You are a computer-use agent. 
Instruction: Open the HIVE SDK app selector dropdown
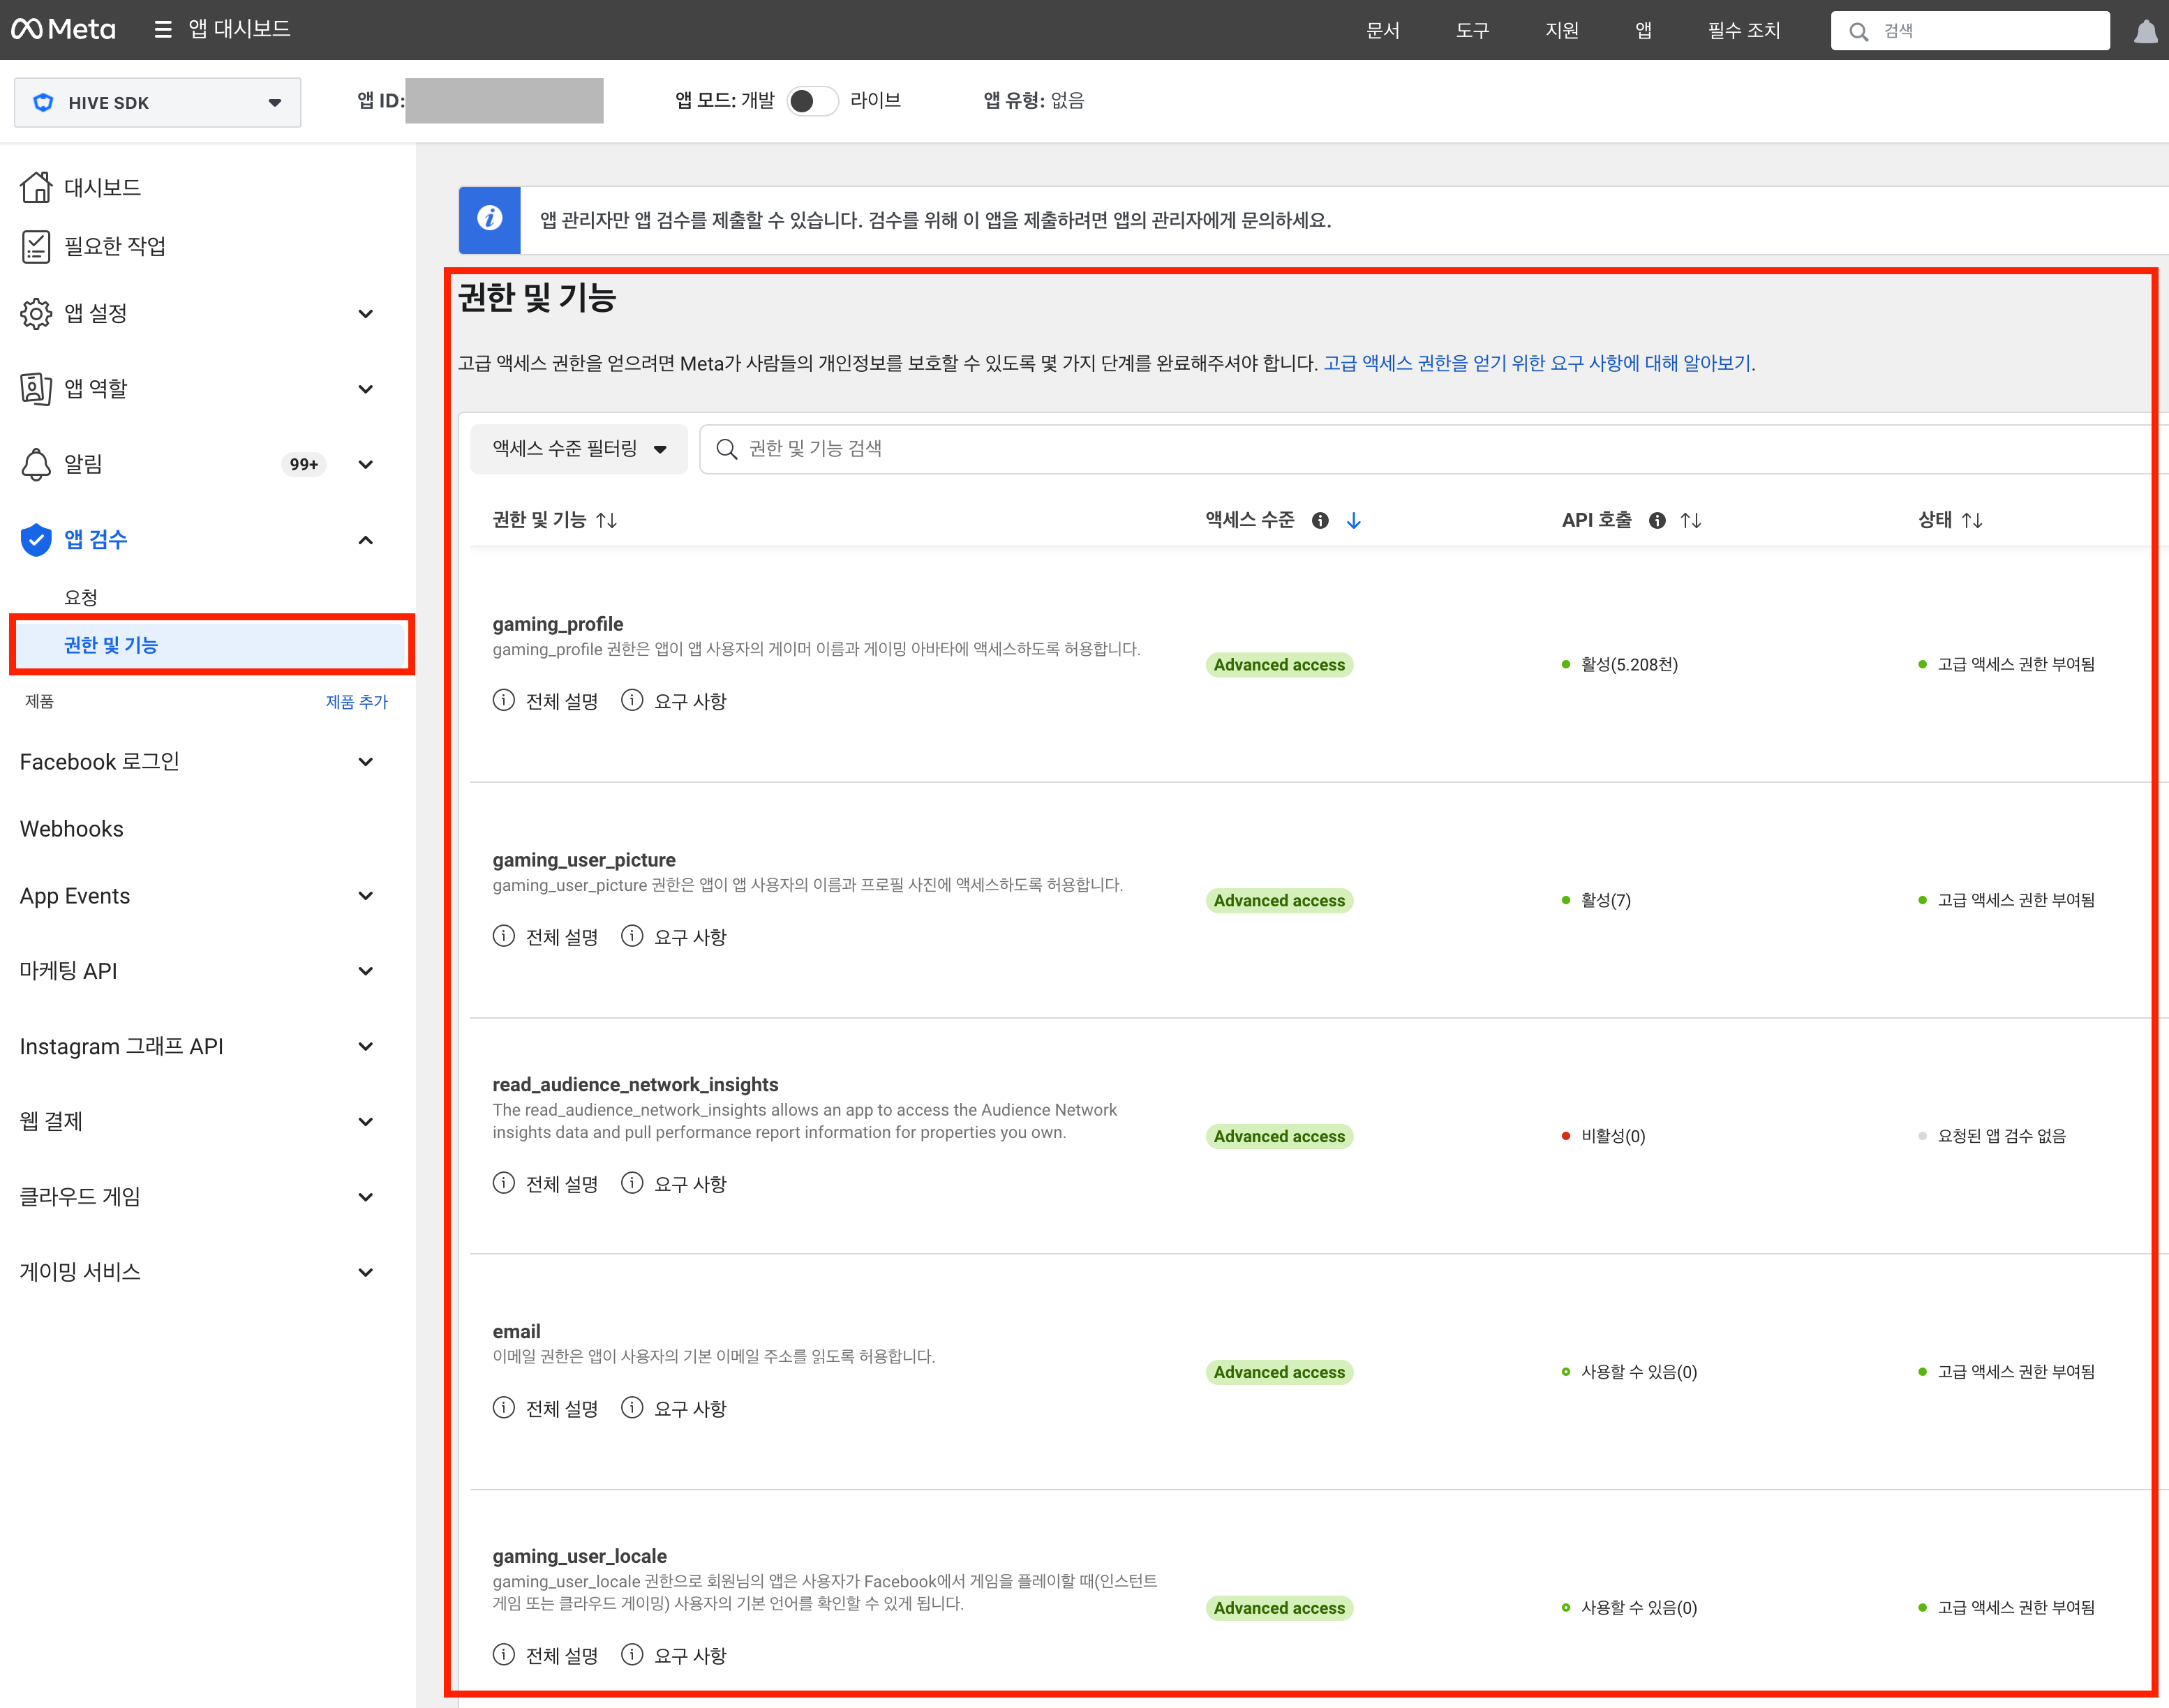(157, 102)
